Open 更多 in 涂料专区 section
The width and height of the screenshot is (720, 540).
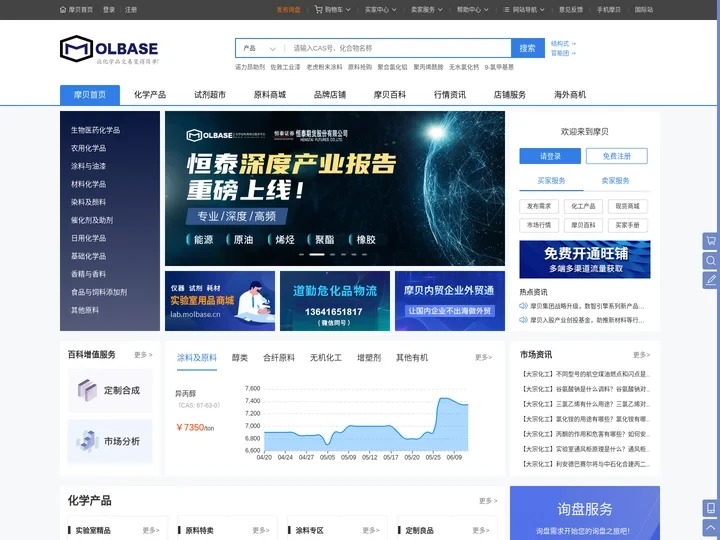click(371, 530)
